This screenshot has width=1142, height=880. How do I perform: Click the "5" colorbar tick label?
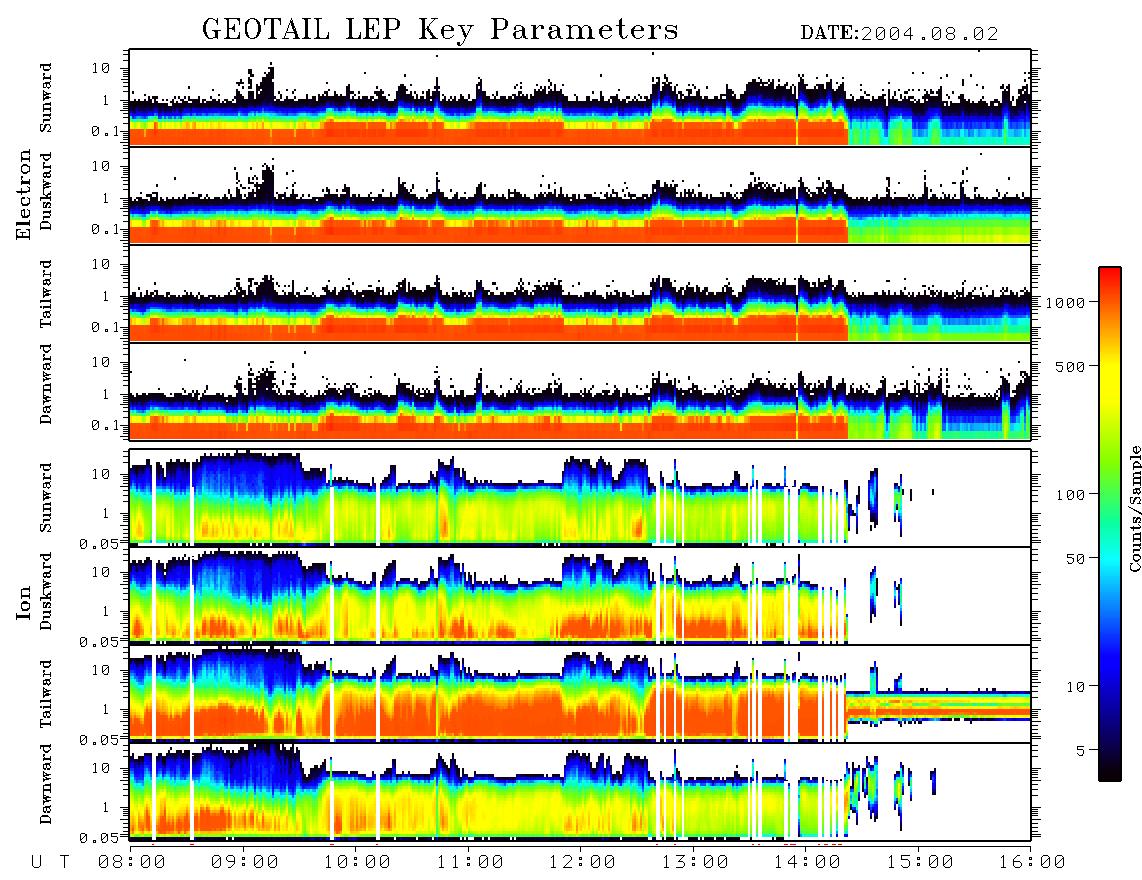pos(1081,750)
